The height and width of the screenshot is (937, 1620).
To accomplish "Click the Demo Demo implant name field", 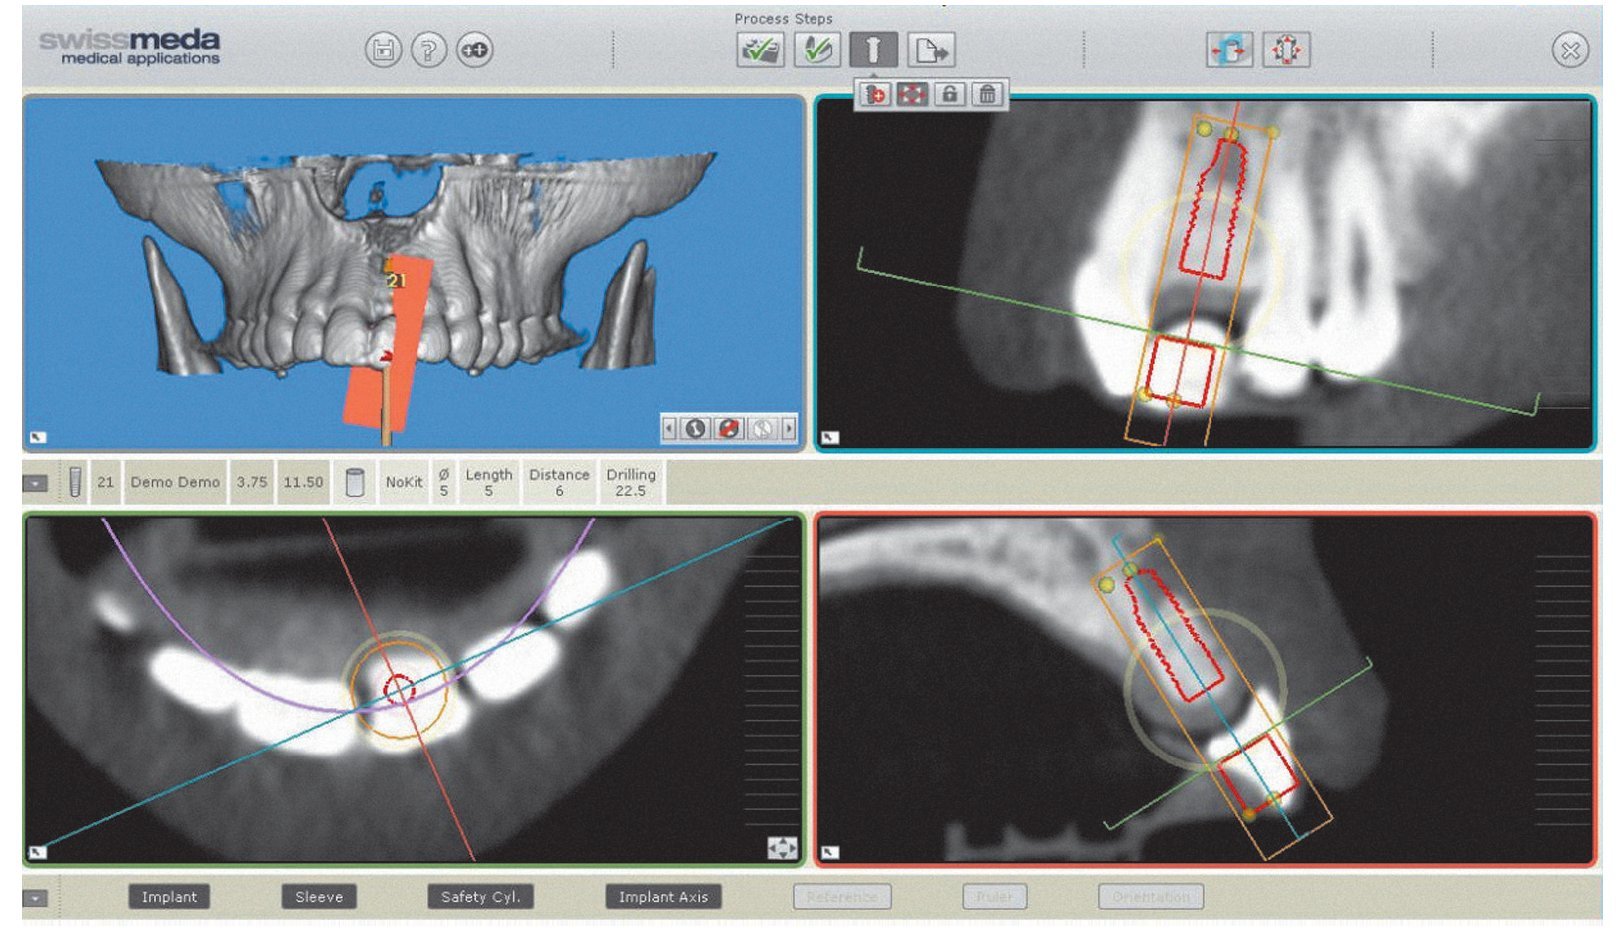I will [175, 482].
